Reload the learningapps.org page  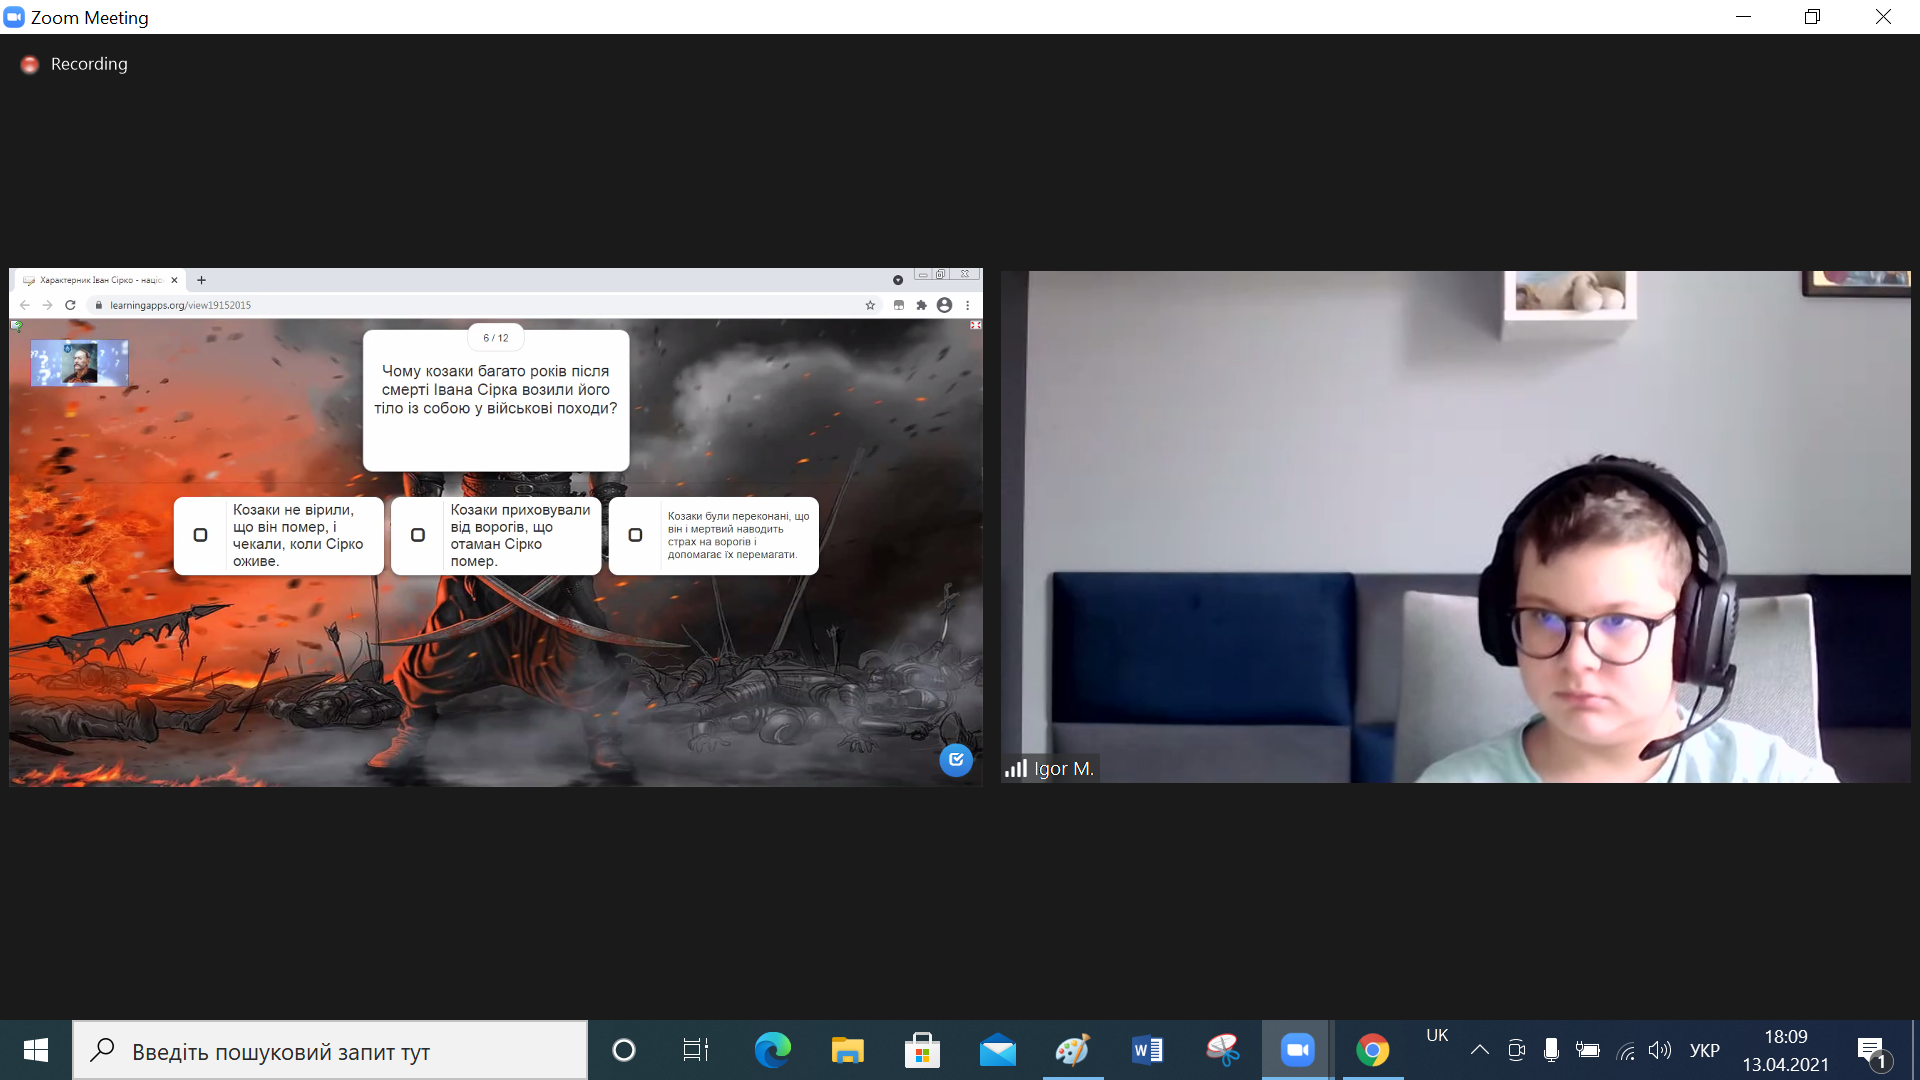coord(70,305)
